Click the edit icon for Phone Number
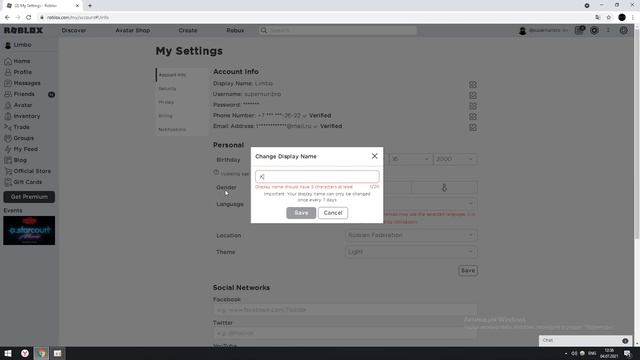This screenshot has width=640, height=360. (x=473, y=117)
